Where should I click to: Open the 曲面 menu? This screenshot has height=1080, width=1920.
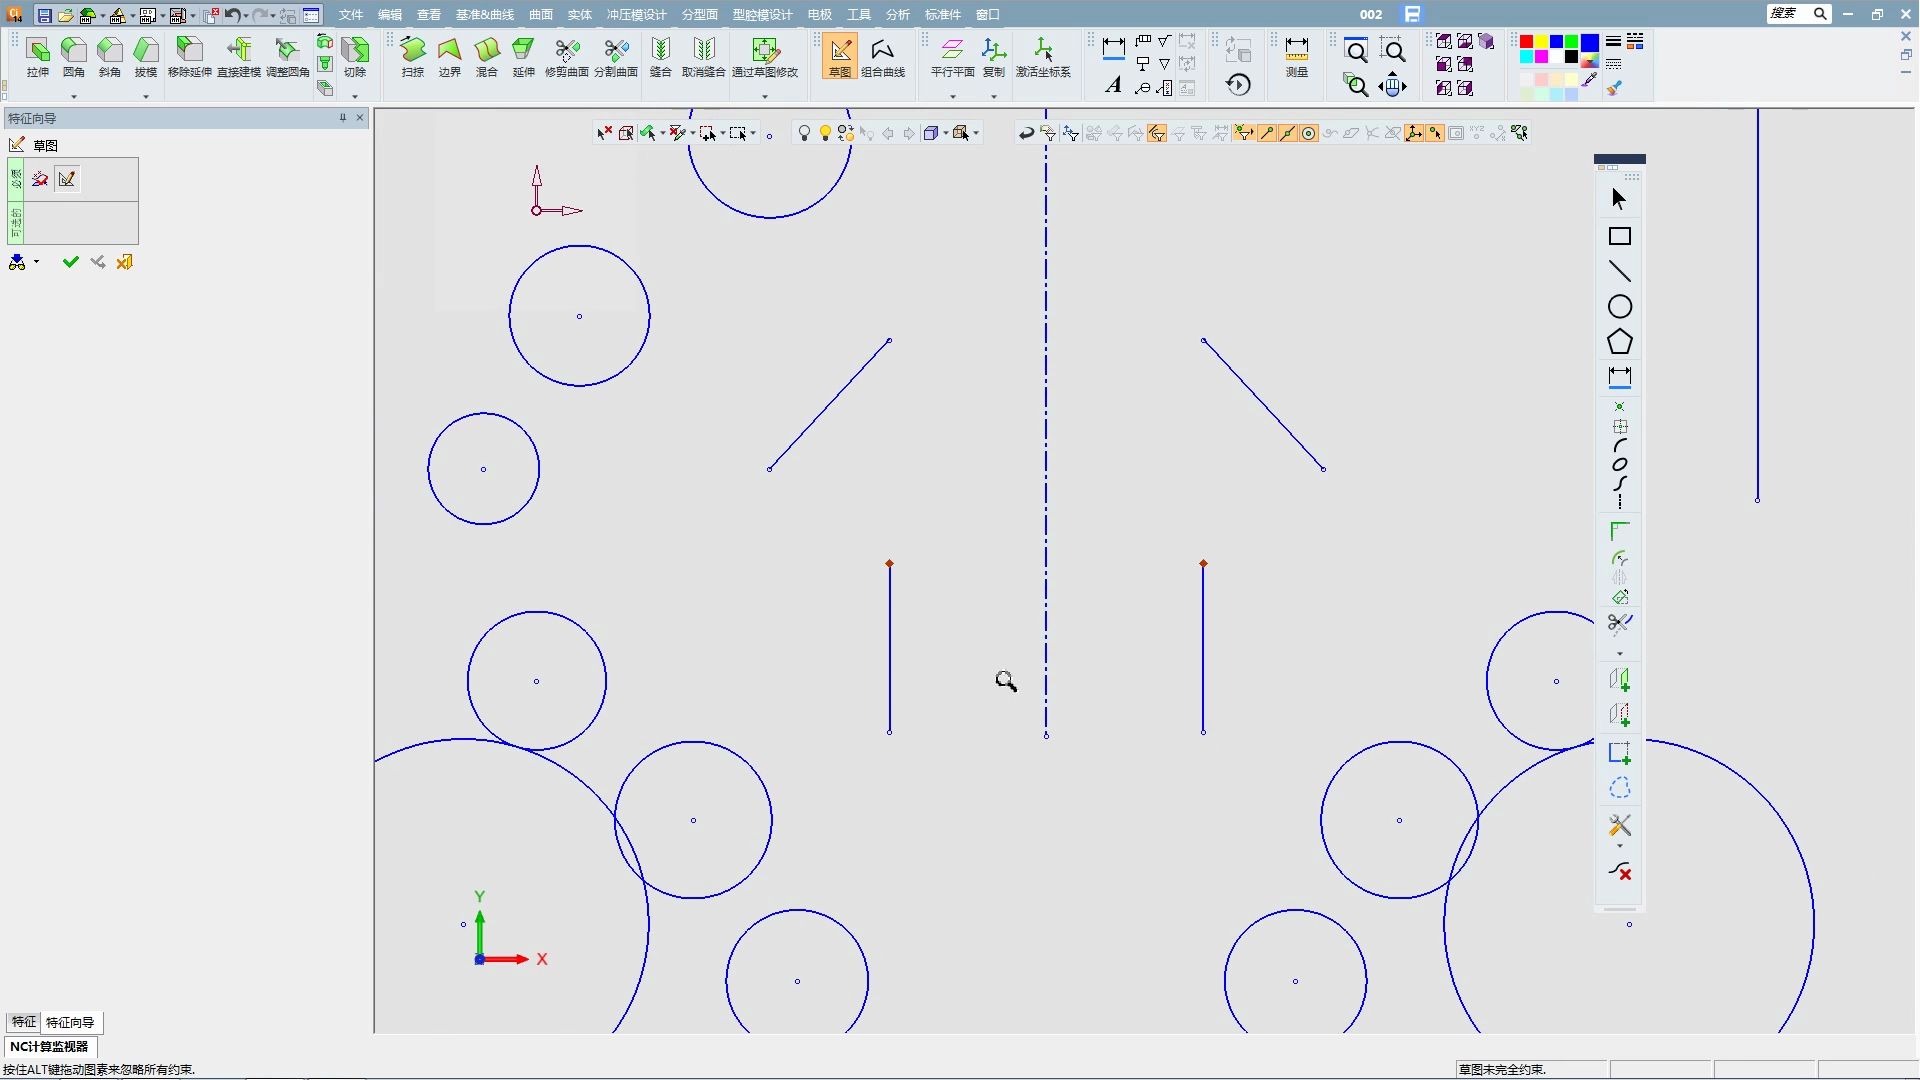[x=540, y=15]
